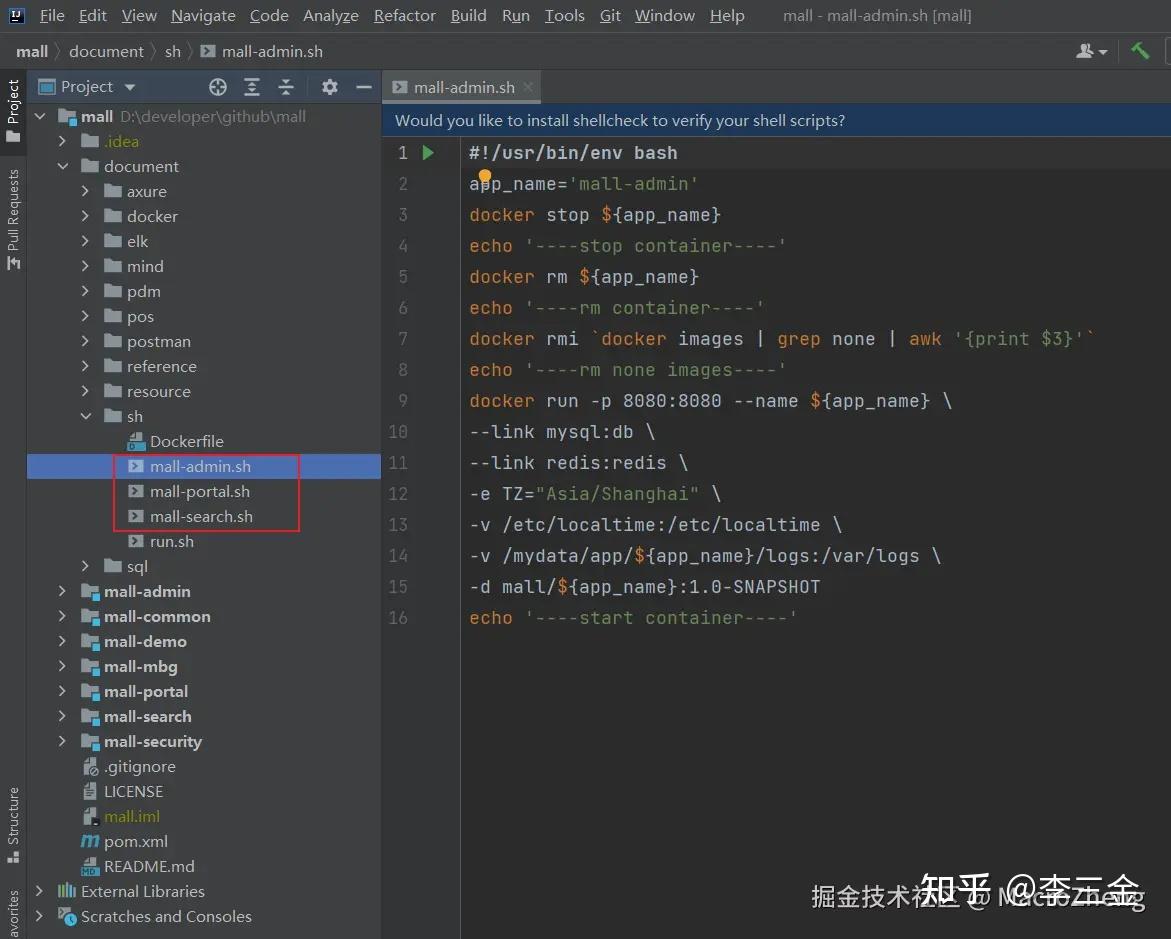Viewport: 1171px width, 939px height.
Task: Open the Project sidebar tool window tab
Action: pyautogui.click(x=13, y=111)
